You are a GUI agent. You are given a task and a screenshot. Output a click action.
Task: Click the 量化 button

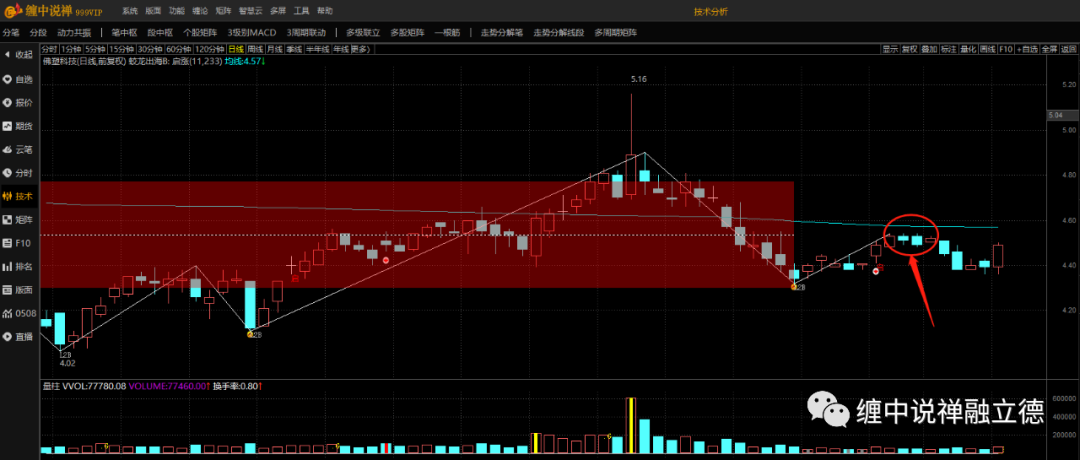click(x=968, y=49)
